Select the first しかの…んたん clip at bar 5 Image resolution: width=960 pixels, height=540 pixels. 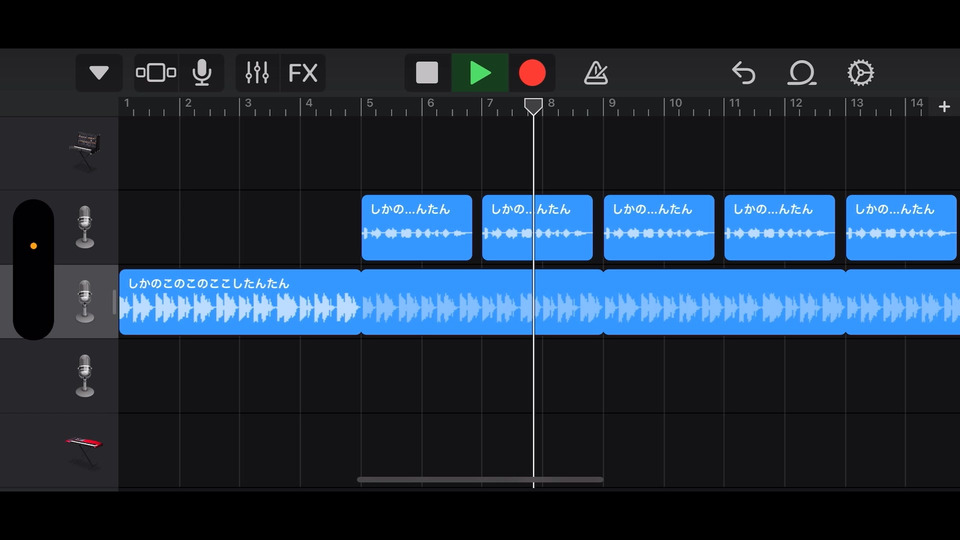pos(417,228)
